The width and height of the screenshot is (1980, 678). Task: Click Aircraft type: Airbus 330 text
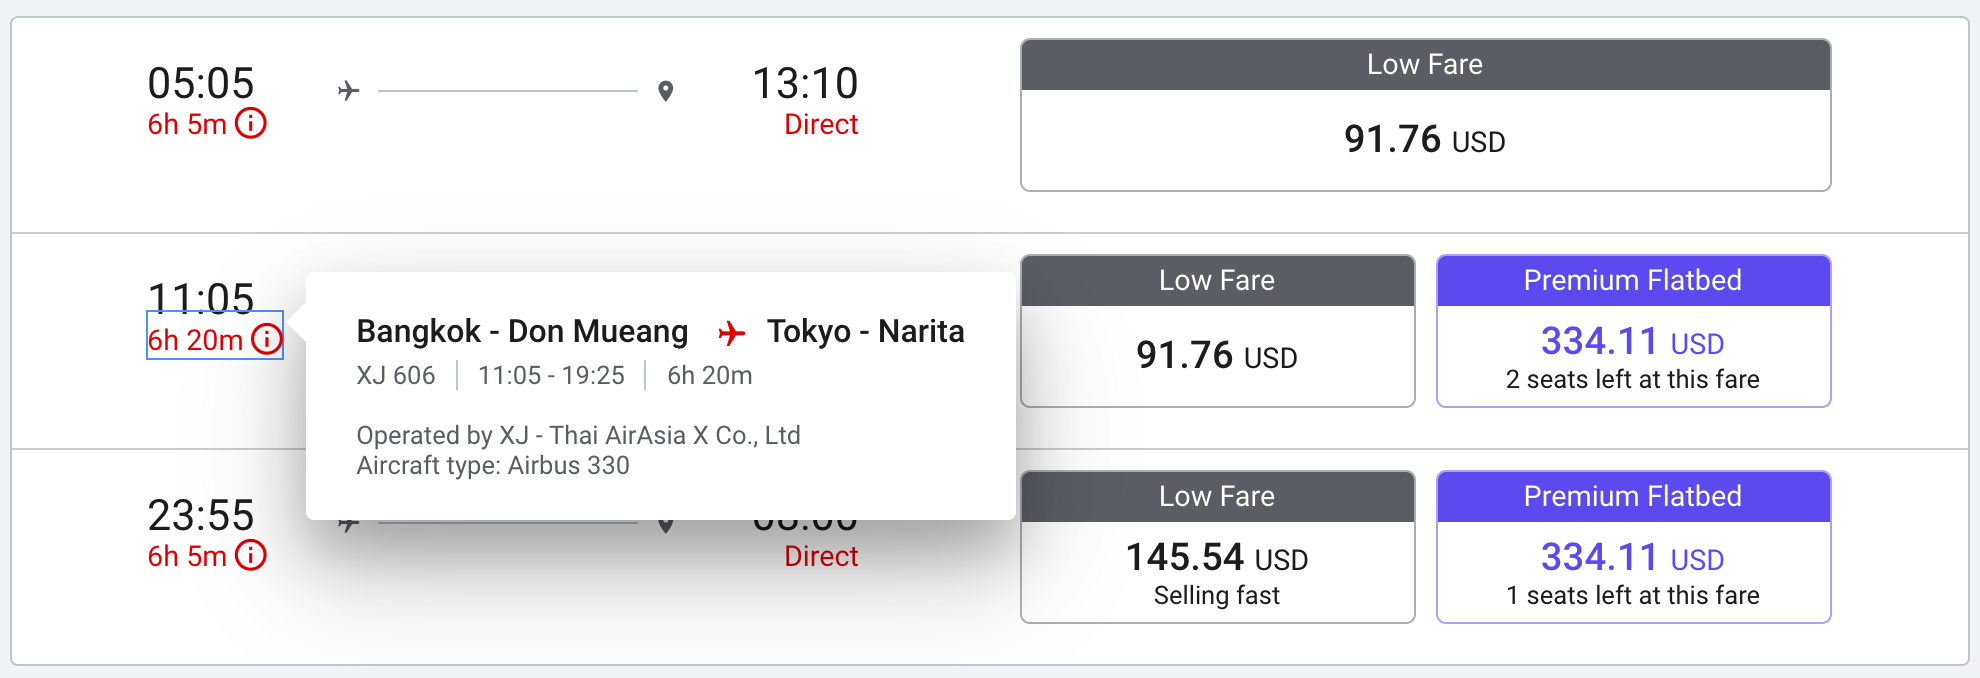(x=493, y=466)
